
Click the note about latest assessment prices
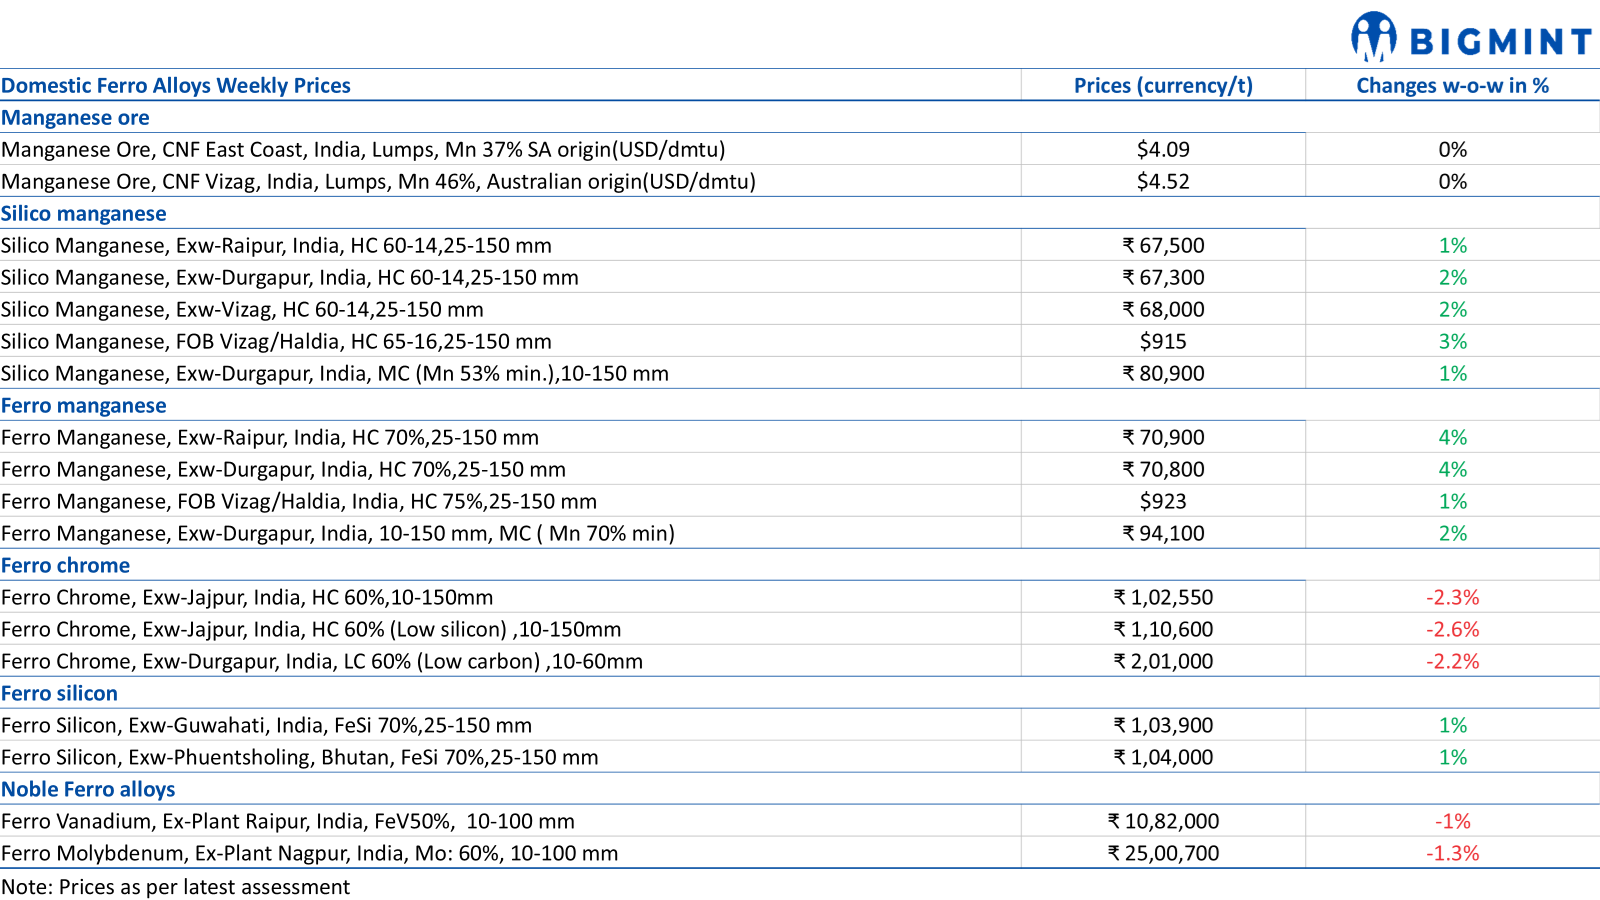click(x=176, y=887)
